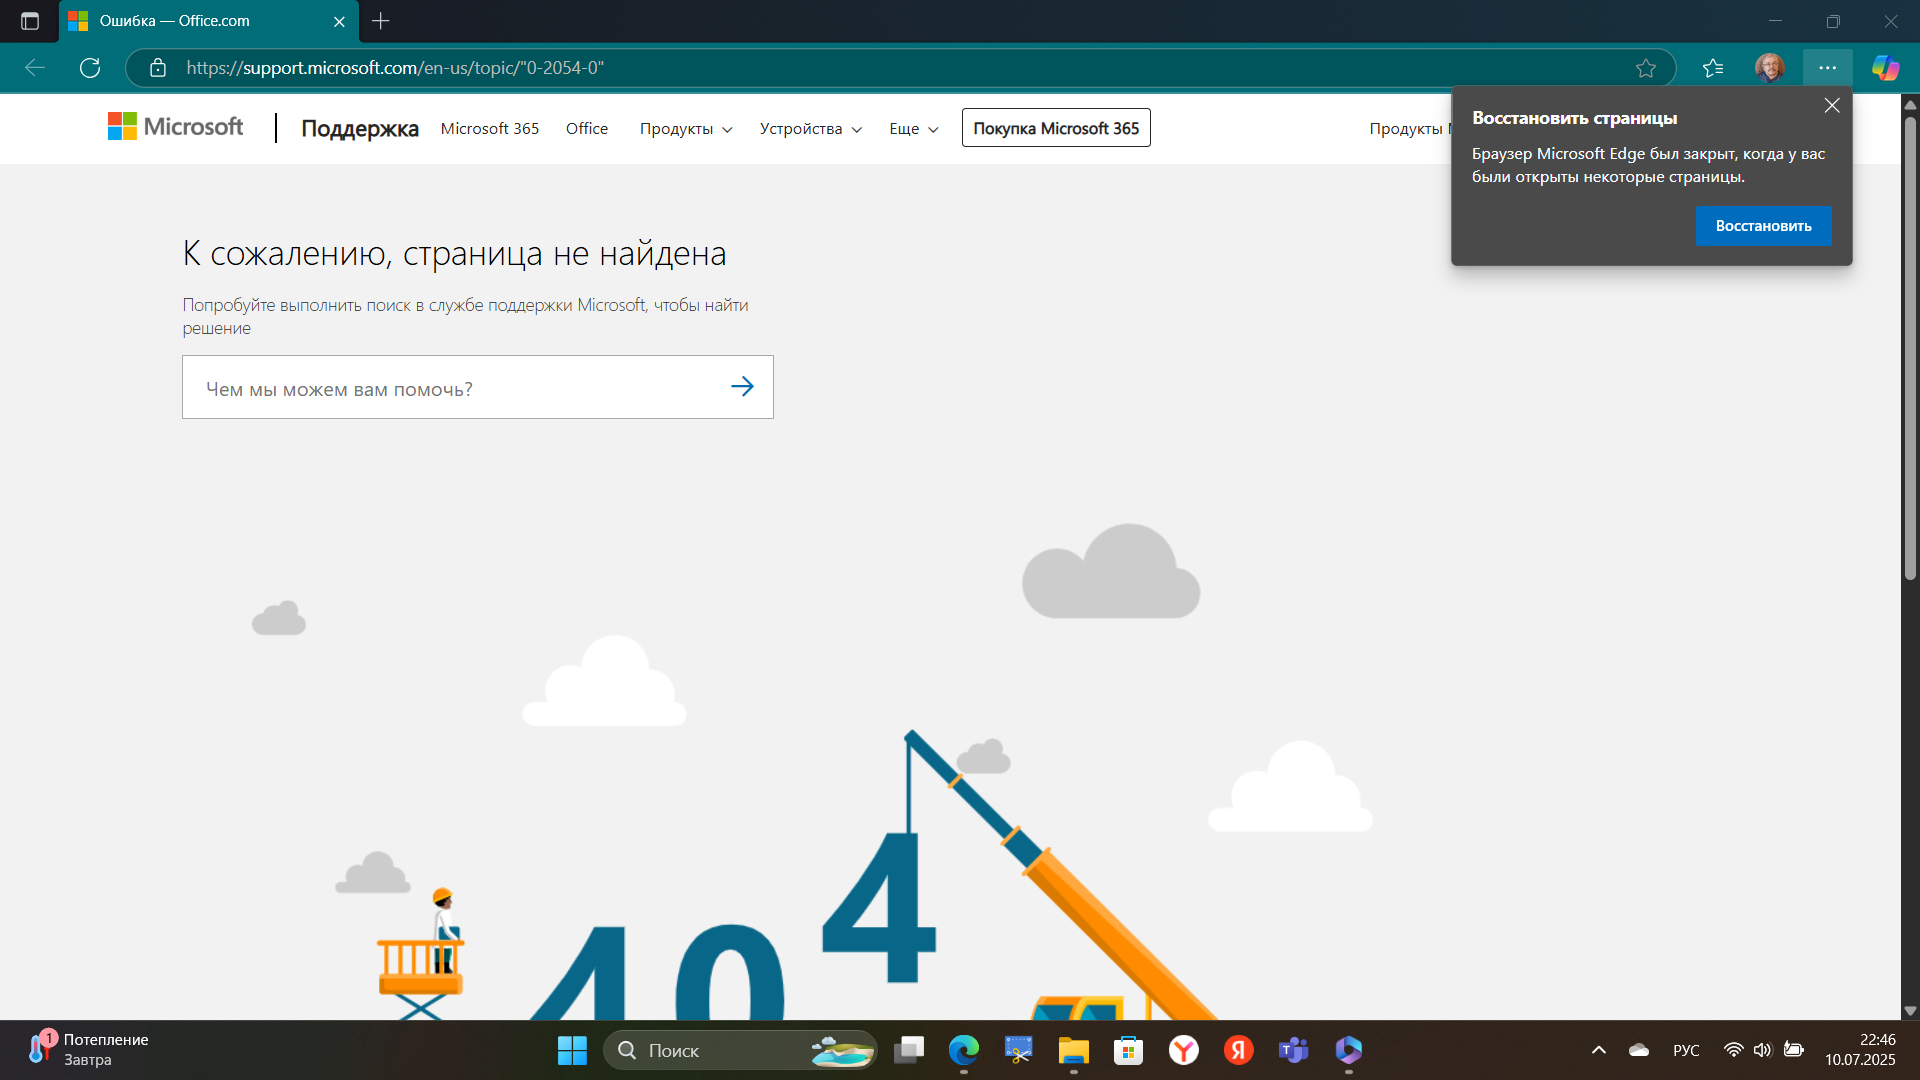Expand the Еще dropdown menu

pos(913,129)
